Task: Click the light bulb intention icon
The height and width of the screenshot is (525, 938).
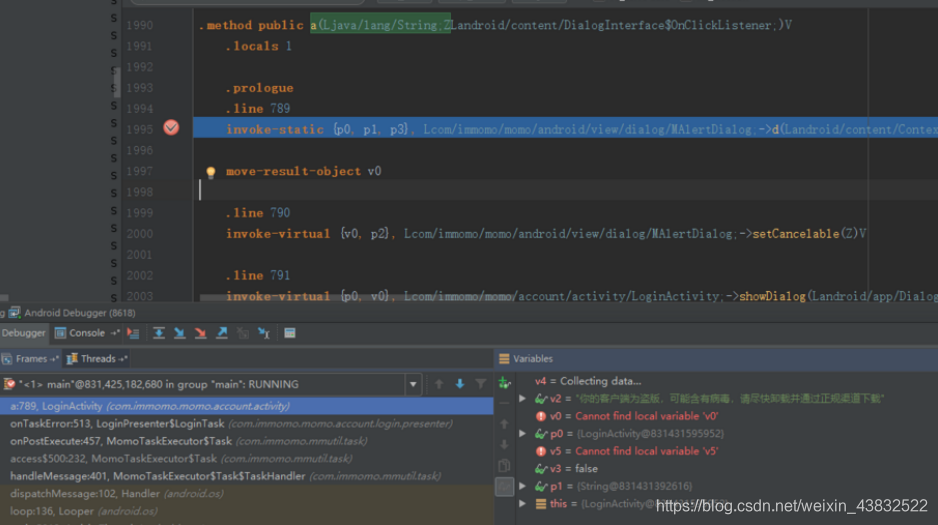Action: click(211, 172)
